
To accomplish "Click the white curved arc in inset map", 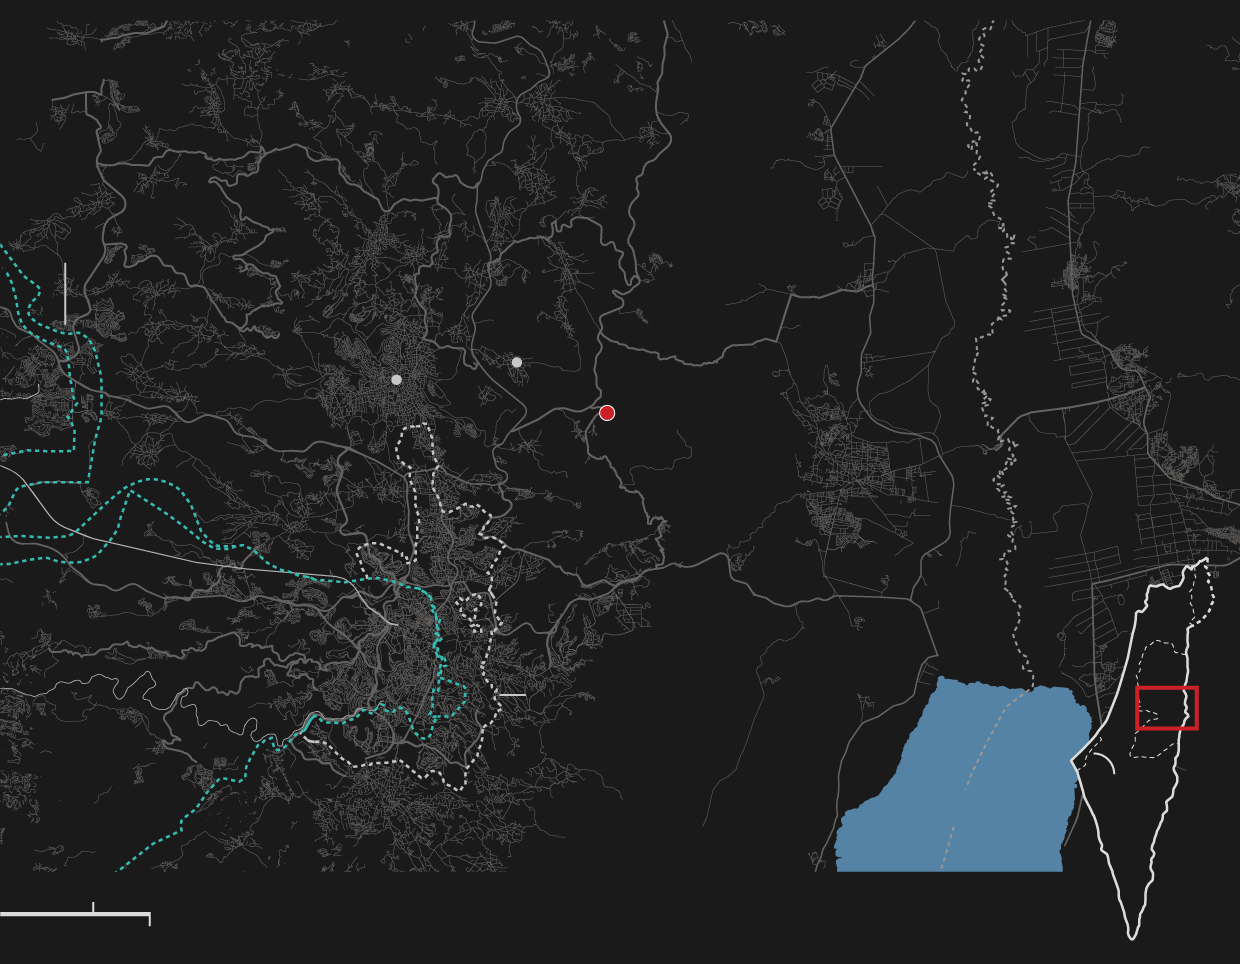I will point(1103,761).
